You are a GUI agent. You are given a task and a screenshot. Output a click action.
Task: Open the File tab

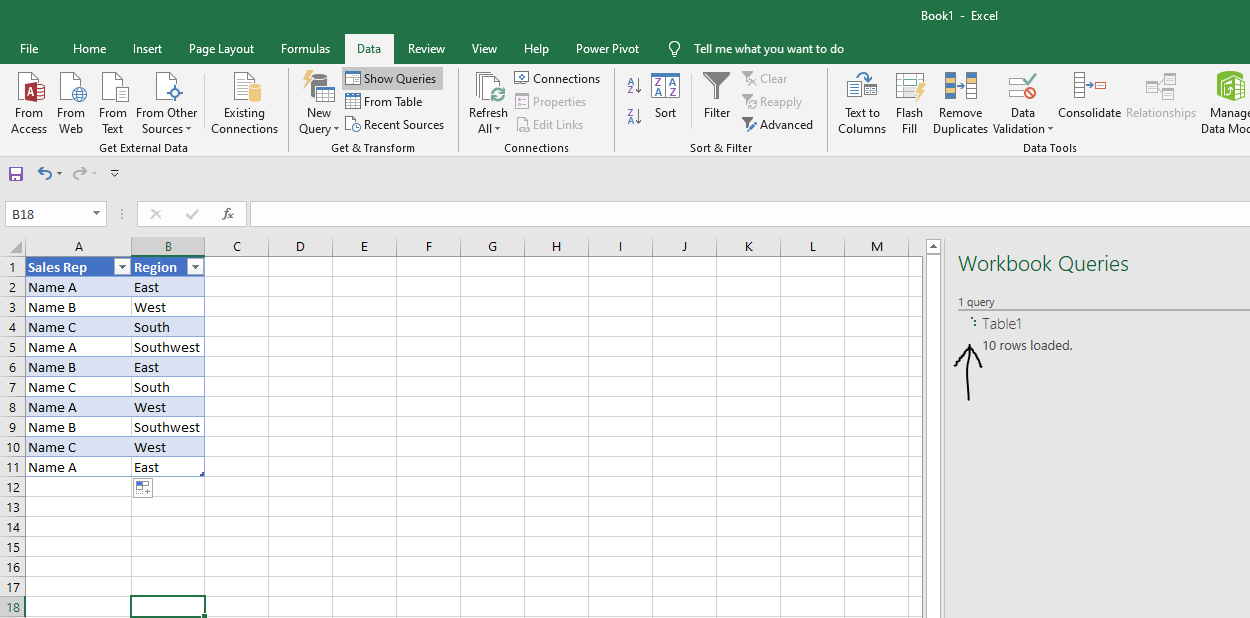coord(29,49)
